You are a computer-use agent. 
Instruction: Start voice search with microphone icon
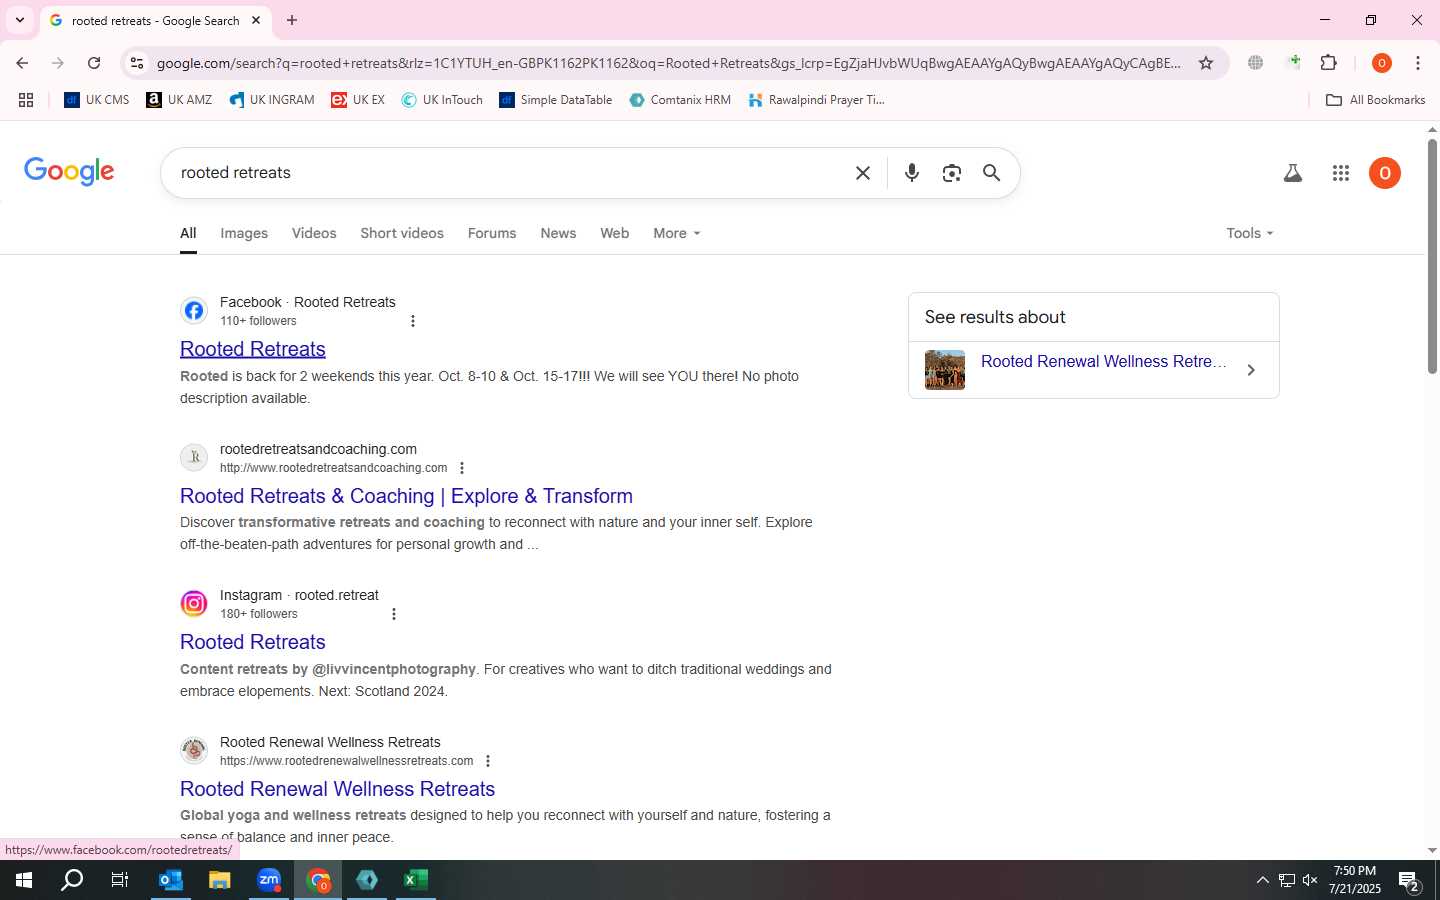[912, 173]
